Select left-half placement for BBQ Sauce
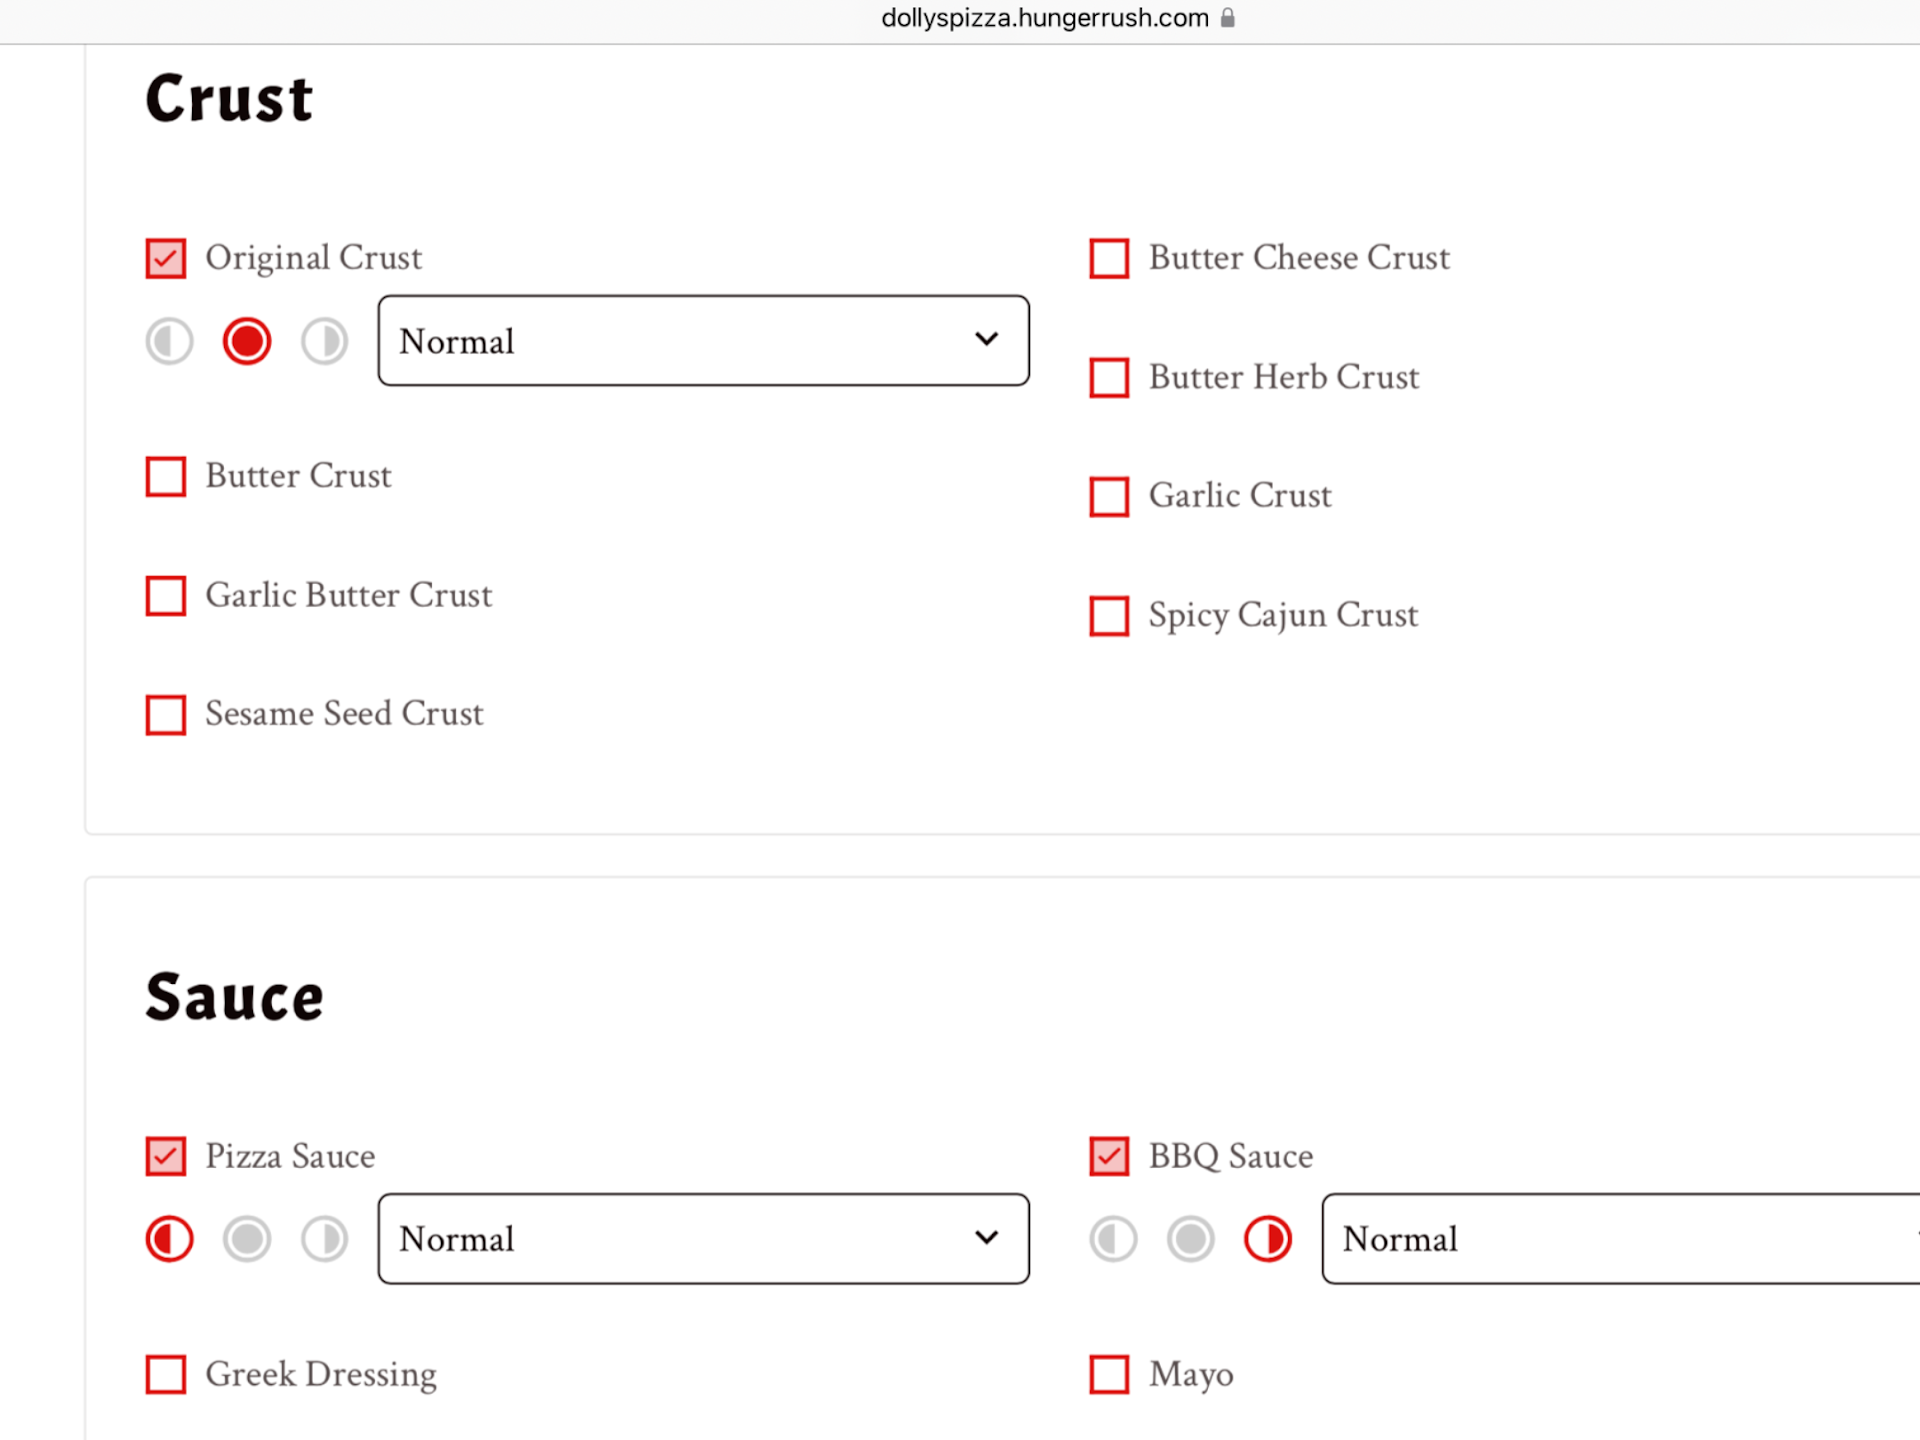 [1113, 1239]
